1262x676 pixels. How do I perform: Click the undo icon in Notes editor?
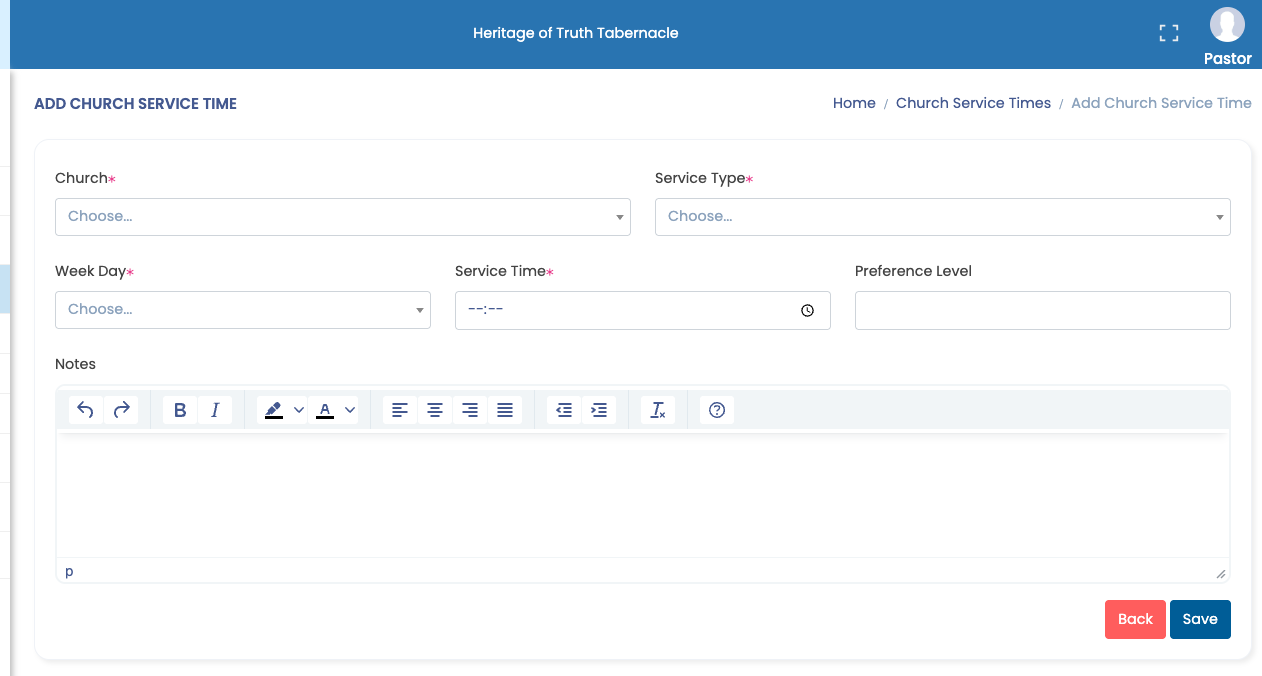pos(86,410)
